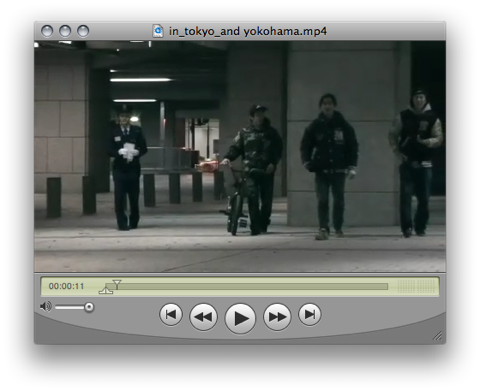This screenshot has height=391, width=480.
Task: Click the resize grip in the window corner
Action: click(x=437, y=336)
